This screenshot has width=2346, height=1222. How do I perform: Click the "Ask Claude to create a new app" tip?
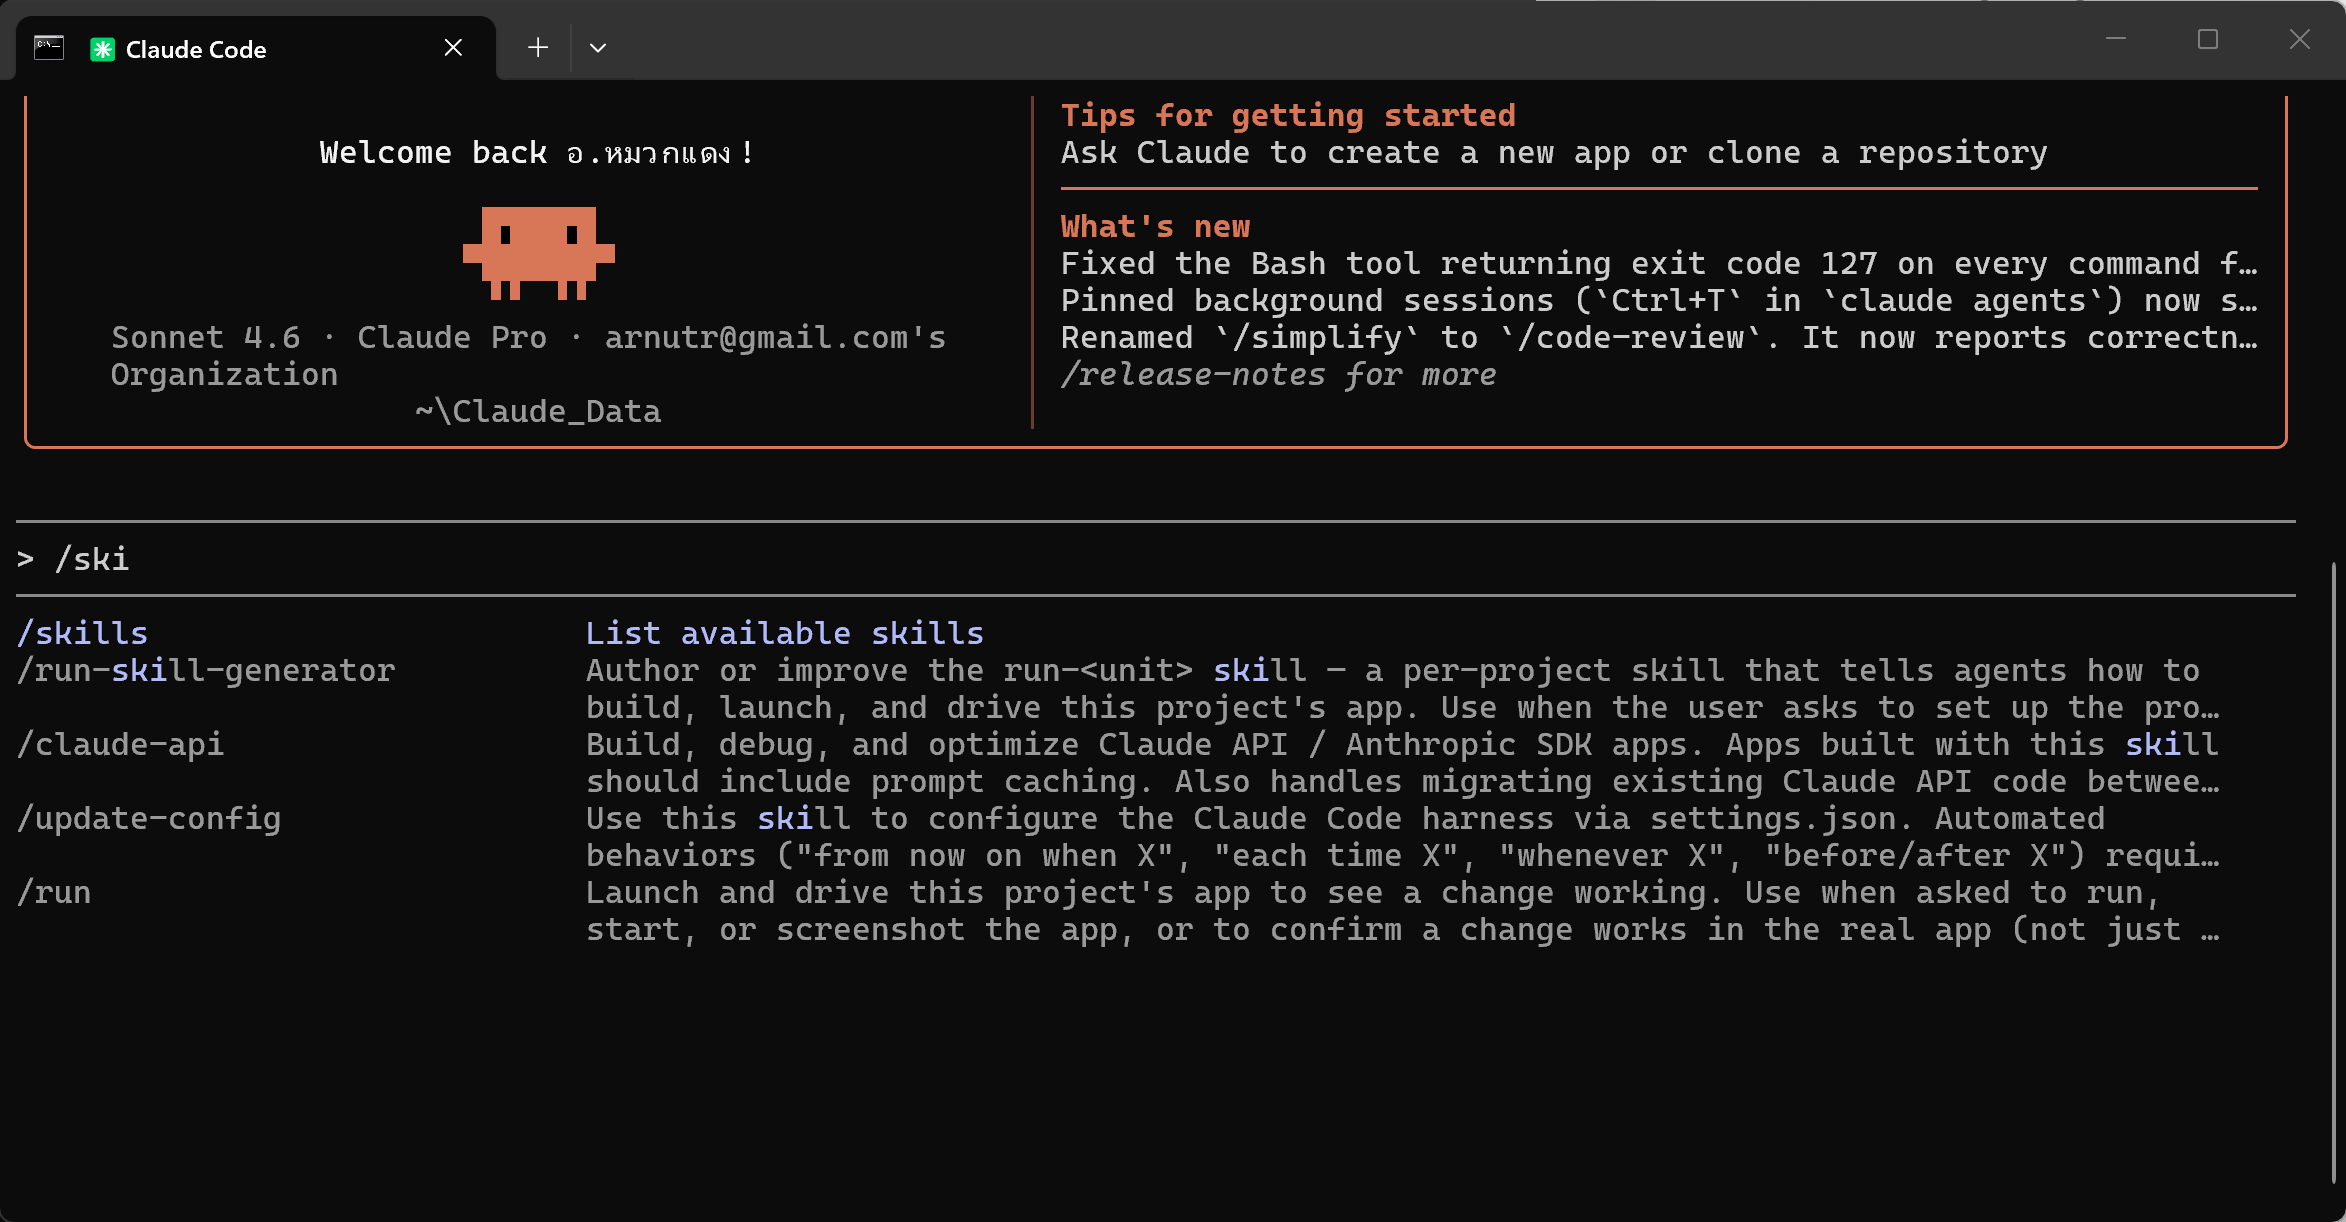[x=1554, y=152]
